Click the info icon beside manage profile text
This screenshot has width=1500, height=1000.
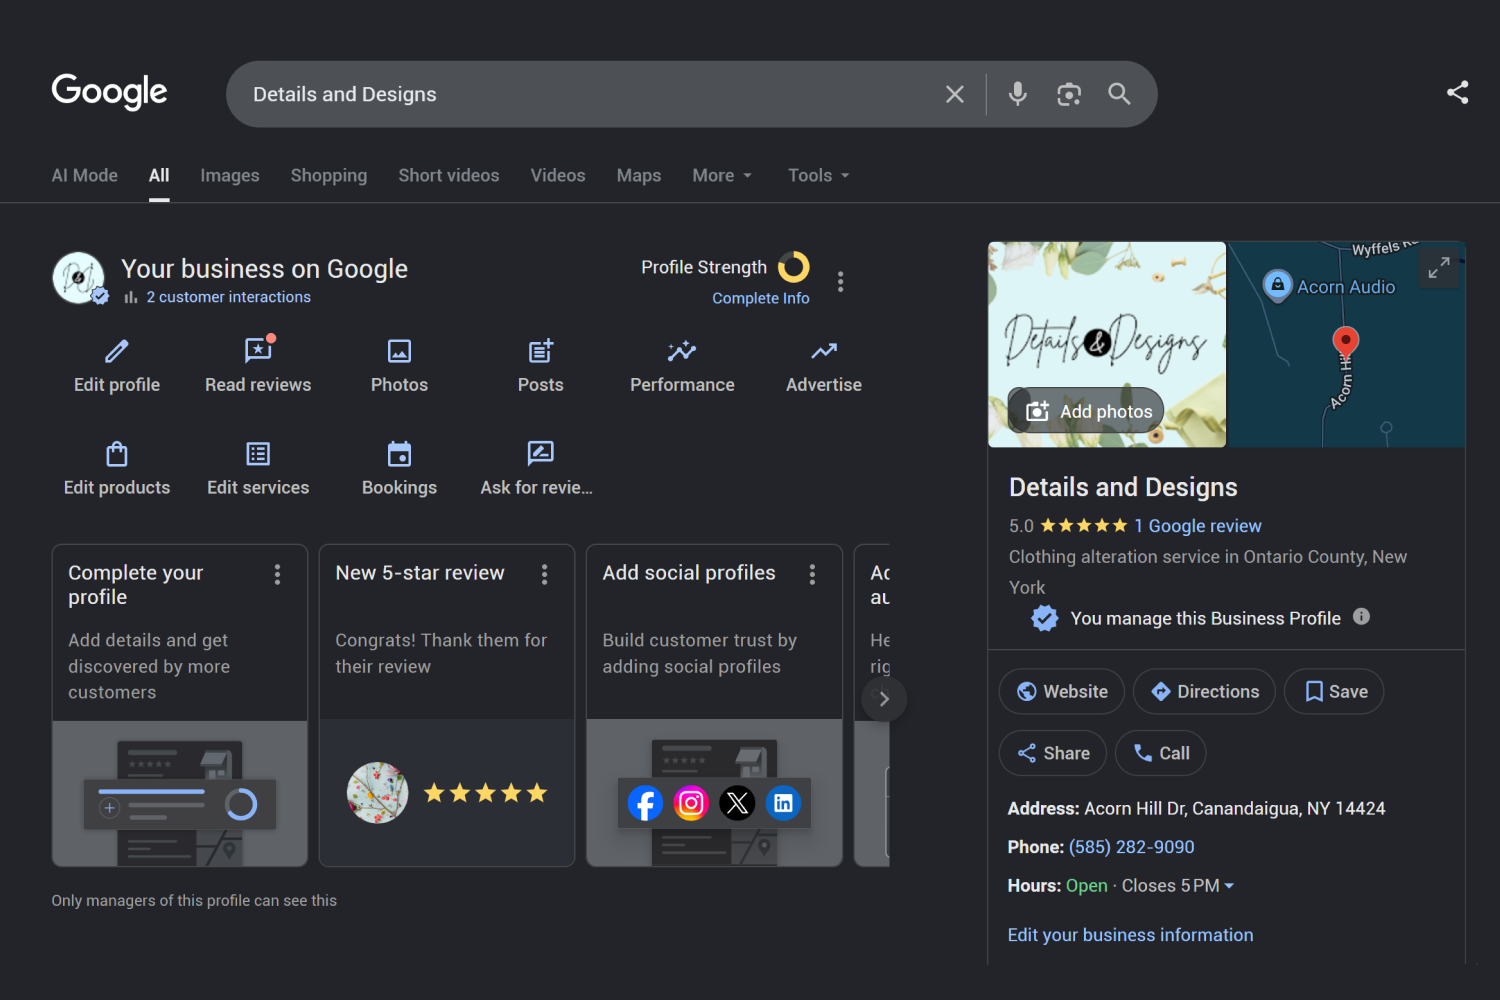1361,617
